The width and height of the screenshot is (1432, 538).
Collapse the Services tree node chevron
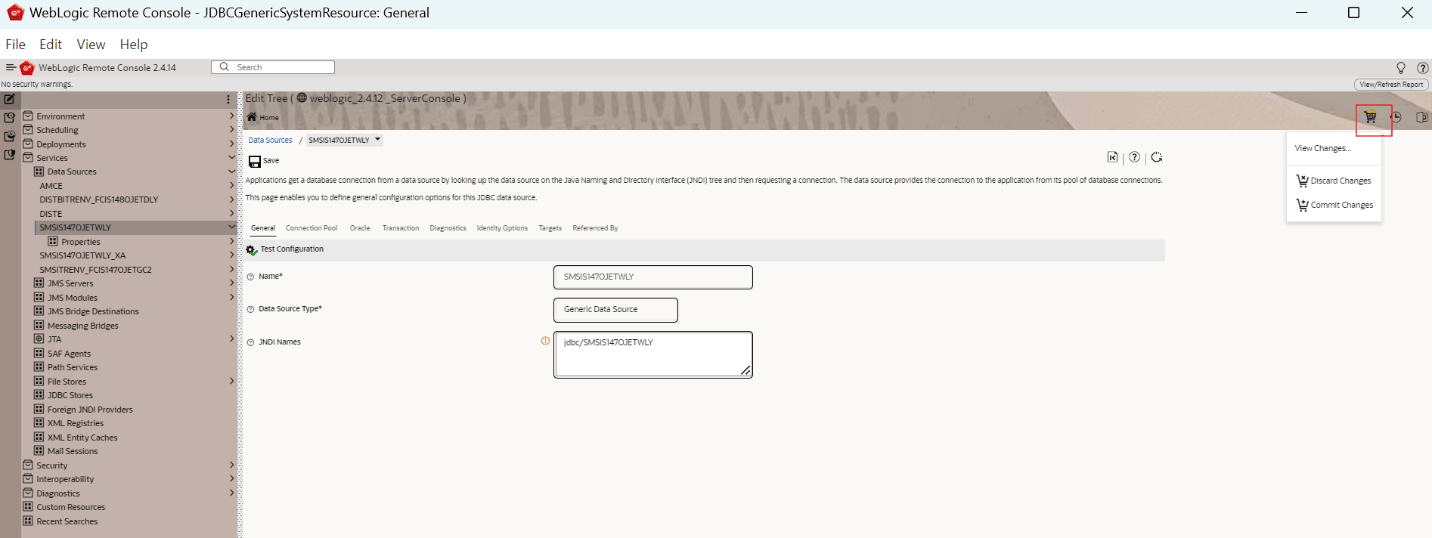[232, 158]
